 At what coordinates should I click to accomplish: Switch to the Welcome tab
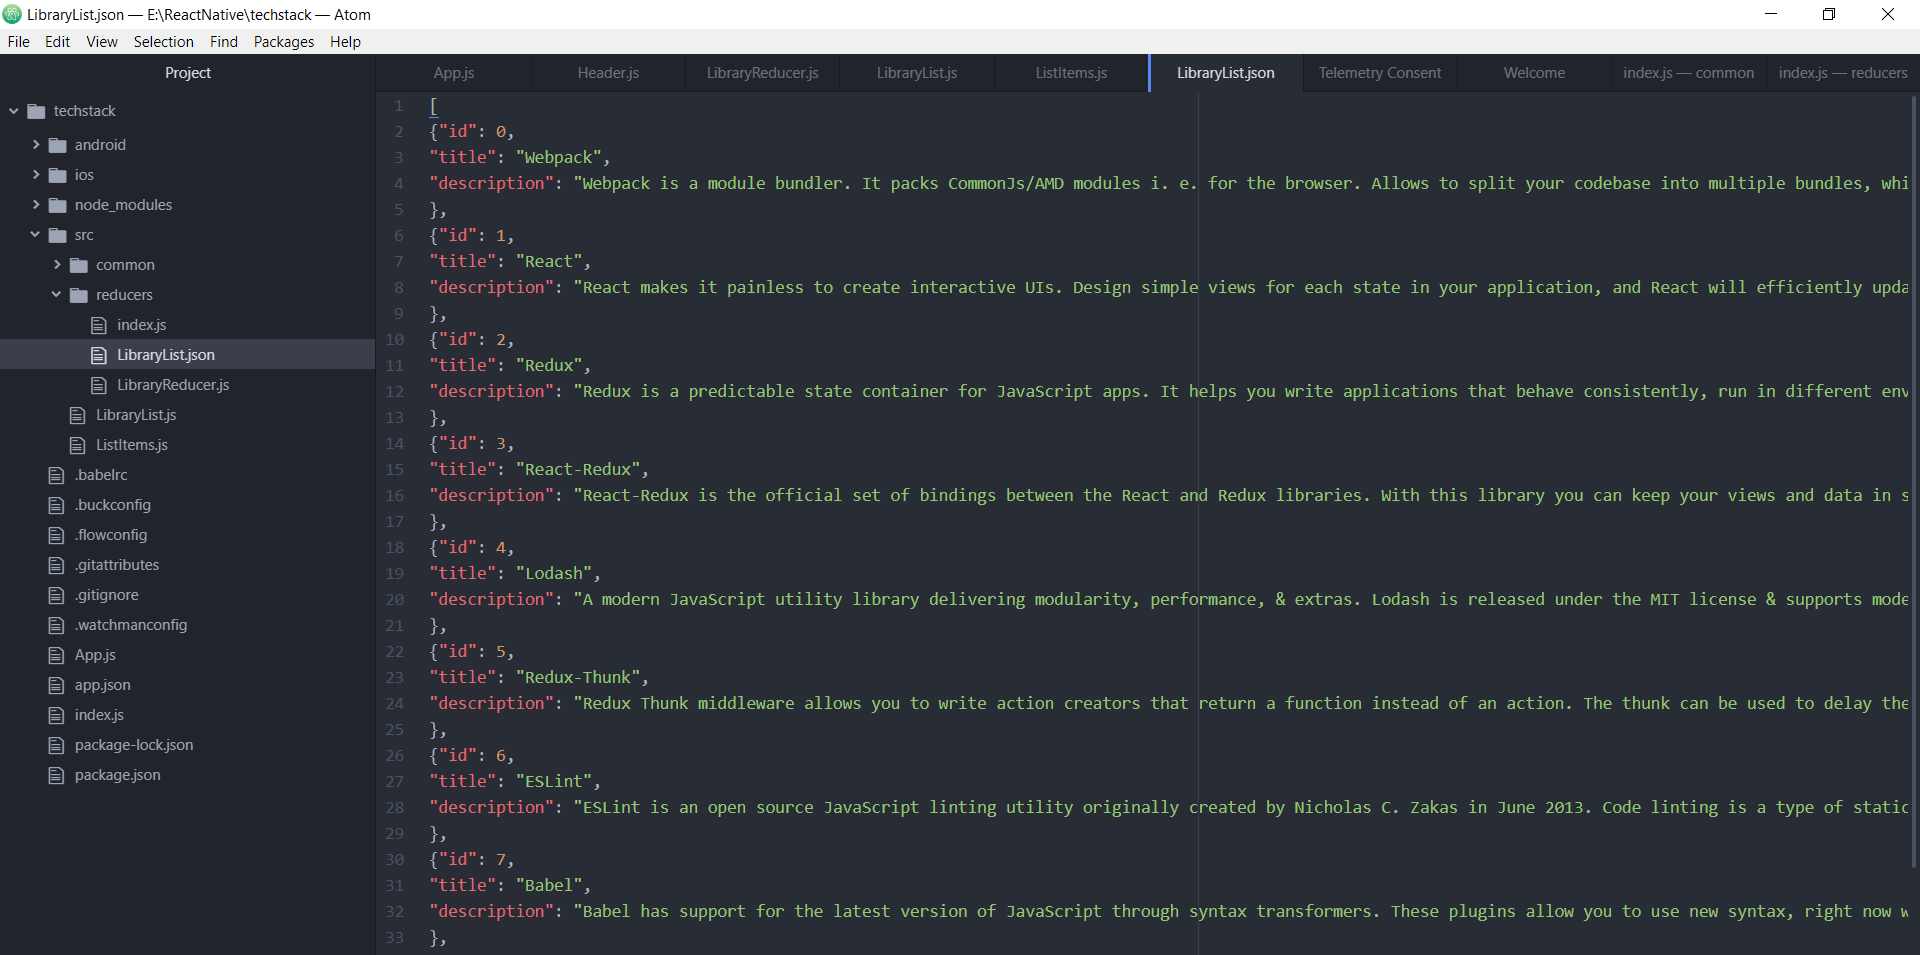click(x=1535, y=73)
